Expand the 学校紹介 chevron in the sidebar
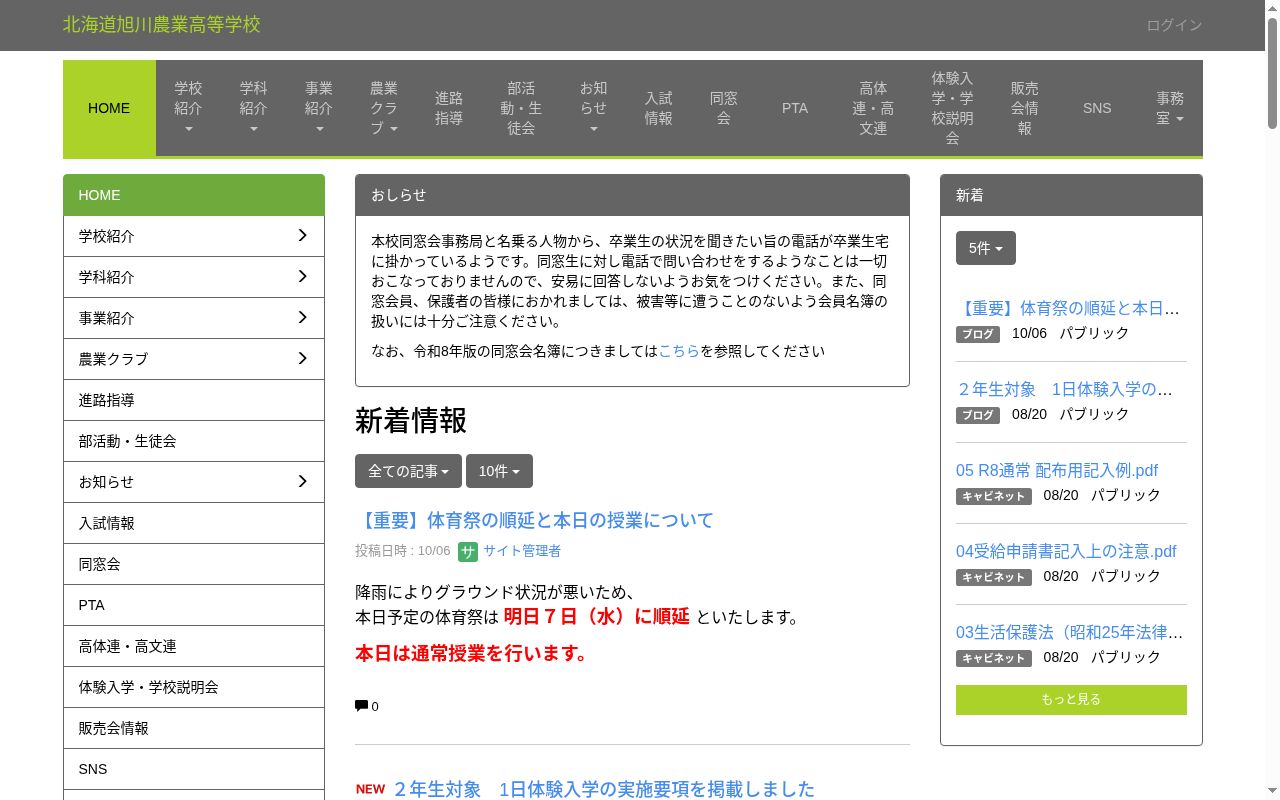 coord(303,236)
